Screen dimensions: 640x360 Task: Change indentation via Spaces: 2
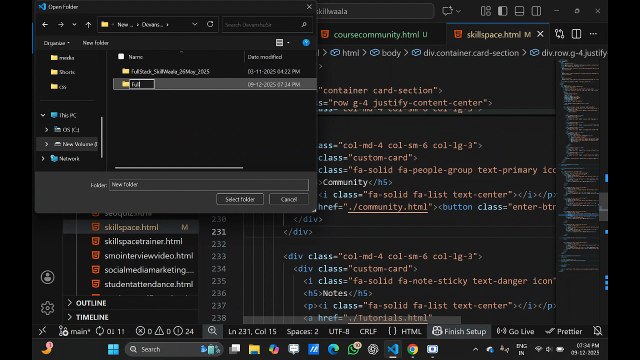point(302,331)
